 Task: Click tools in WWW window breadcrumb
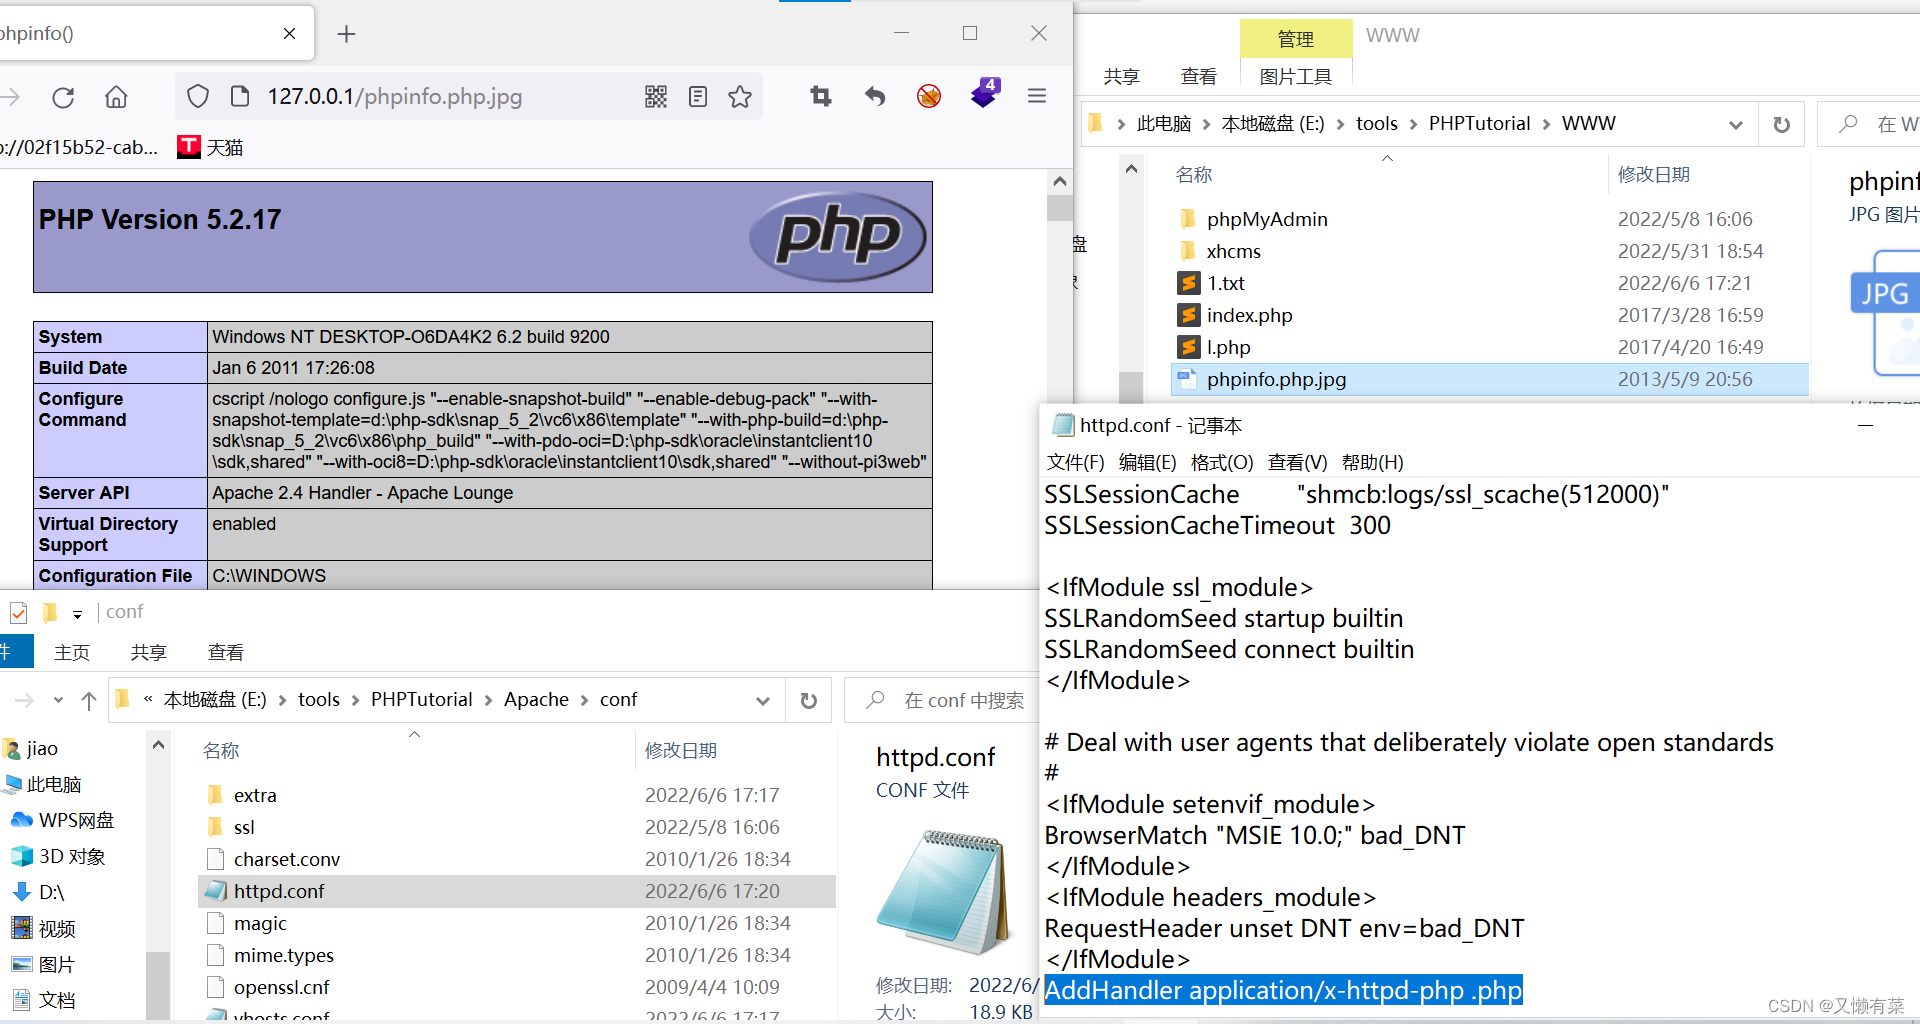click(x=1376, y=123)
